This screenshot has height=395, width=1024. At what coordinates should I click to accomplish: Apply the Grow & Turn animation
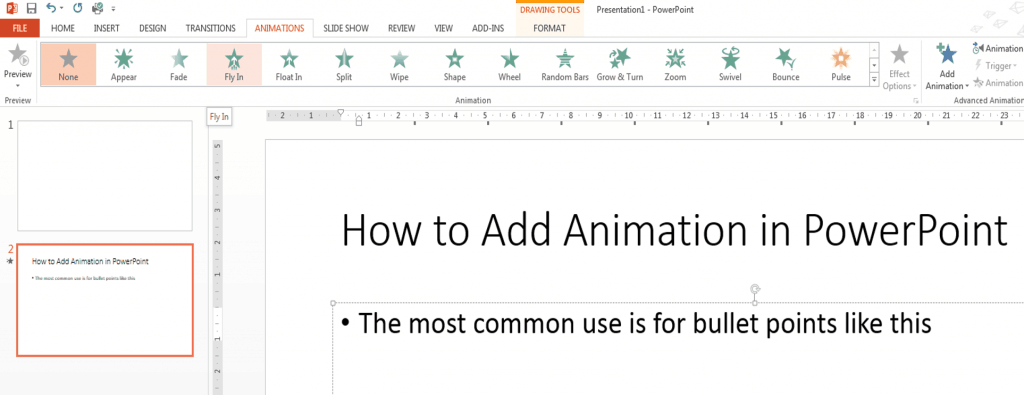coord(620,64)
